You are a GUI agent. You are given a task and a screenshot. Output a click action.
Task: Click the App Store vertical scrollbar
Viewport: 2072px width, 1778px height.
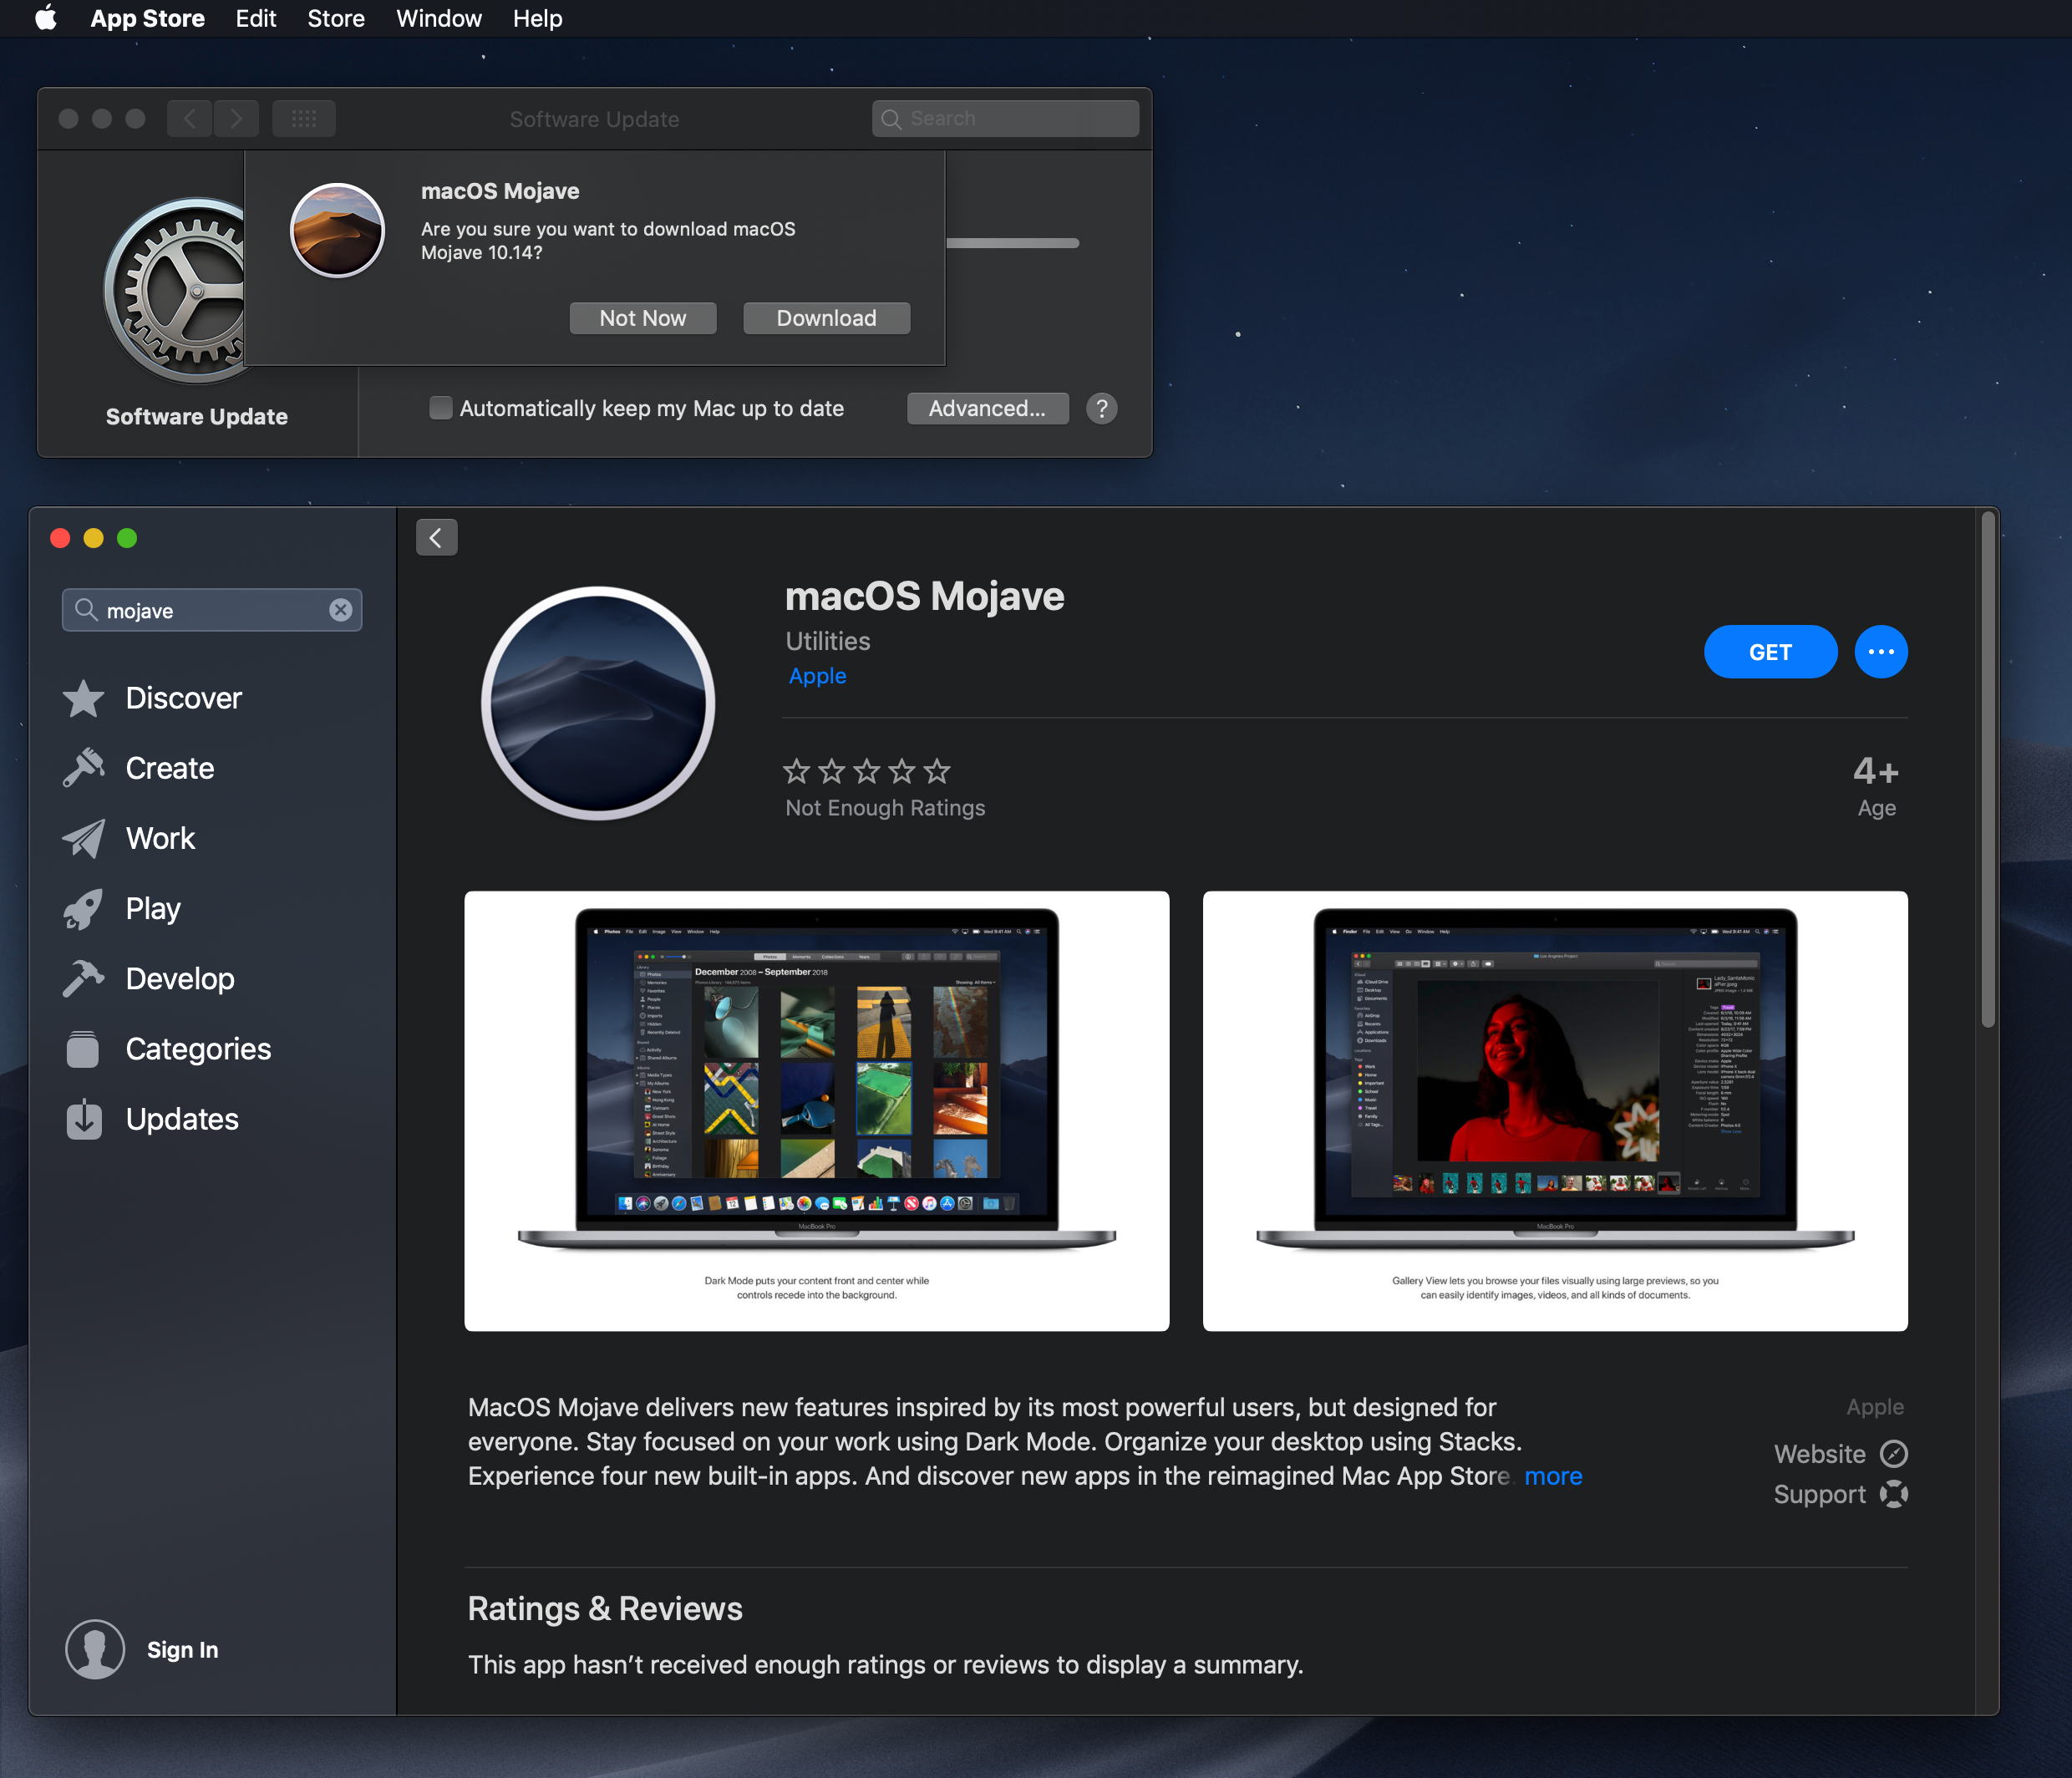pos(1988,770)
